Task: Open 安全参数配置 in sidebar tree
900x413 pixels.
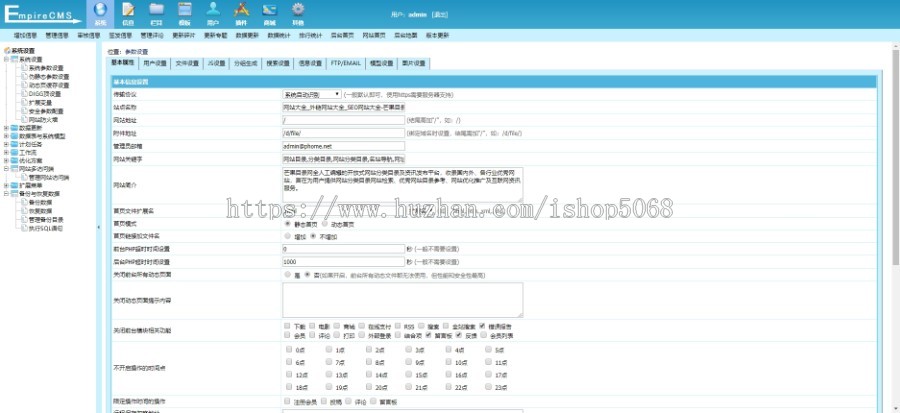Action: [46, 111]
